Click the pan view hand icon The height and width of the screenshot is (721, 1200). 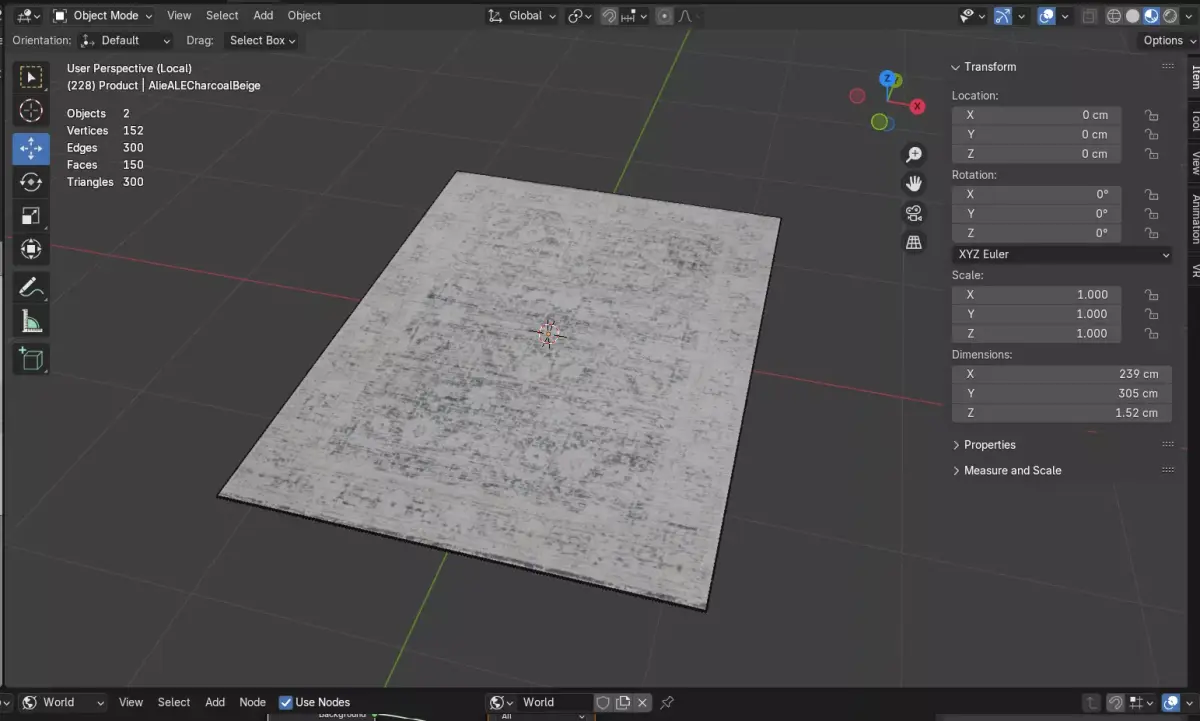(914, 183)
